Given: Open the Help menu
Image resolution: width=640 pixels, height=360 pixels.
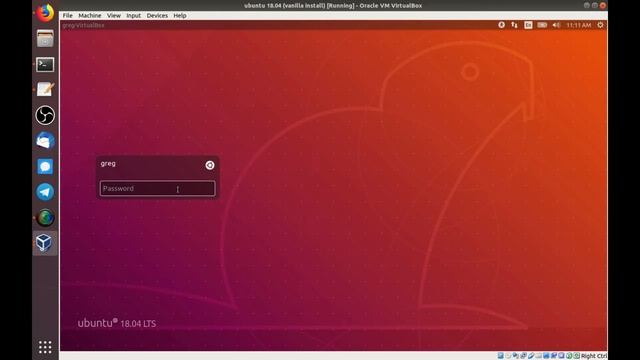Looking at the screenshot, I should 180,16.
